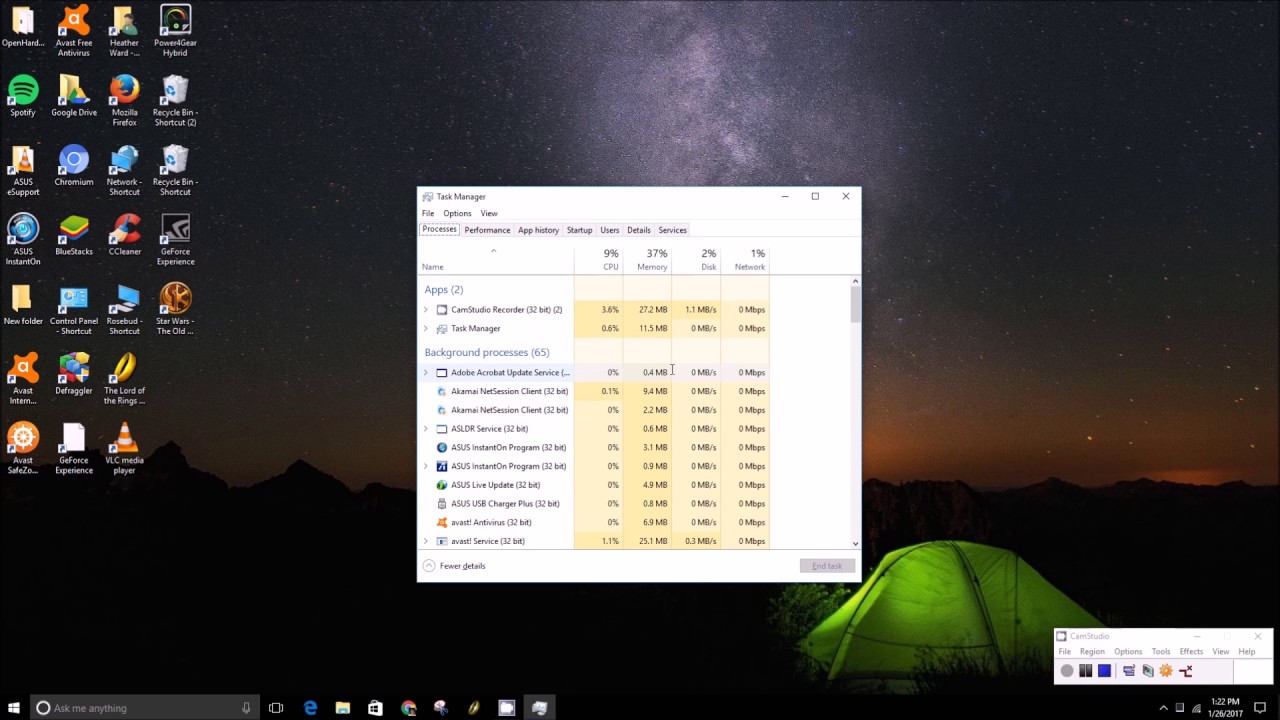
Task: Open Task Manager's Options menu
Action: (457, 213)
